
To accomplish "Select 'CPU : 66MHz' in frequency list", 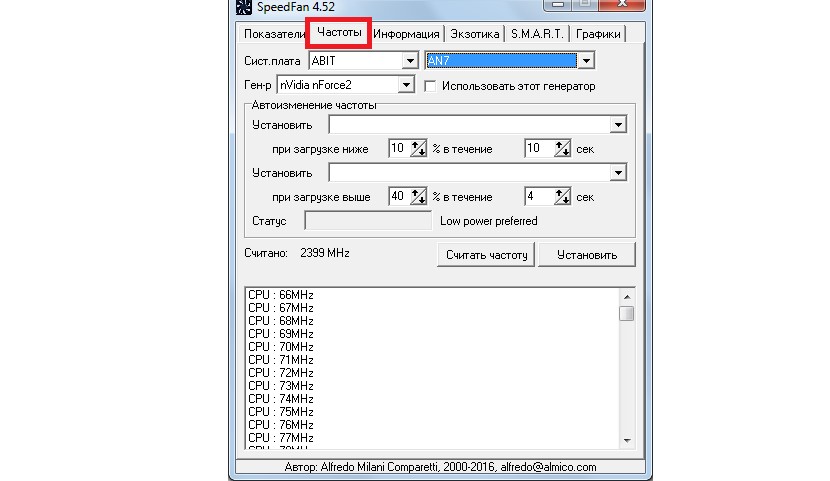I will point(281,295).
